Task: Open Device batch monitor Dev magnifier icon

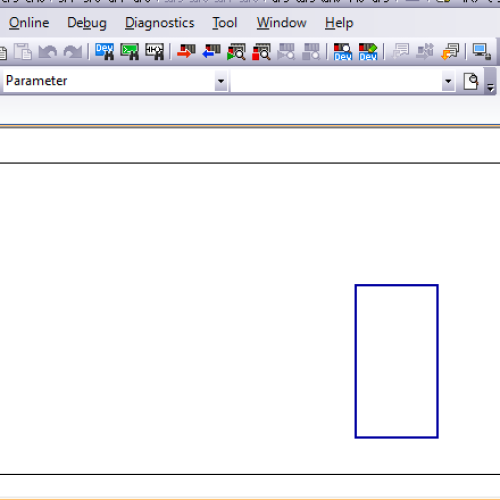Action: pyautogui.click(x=343, y=52)
